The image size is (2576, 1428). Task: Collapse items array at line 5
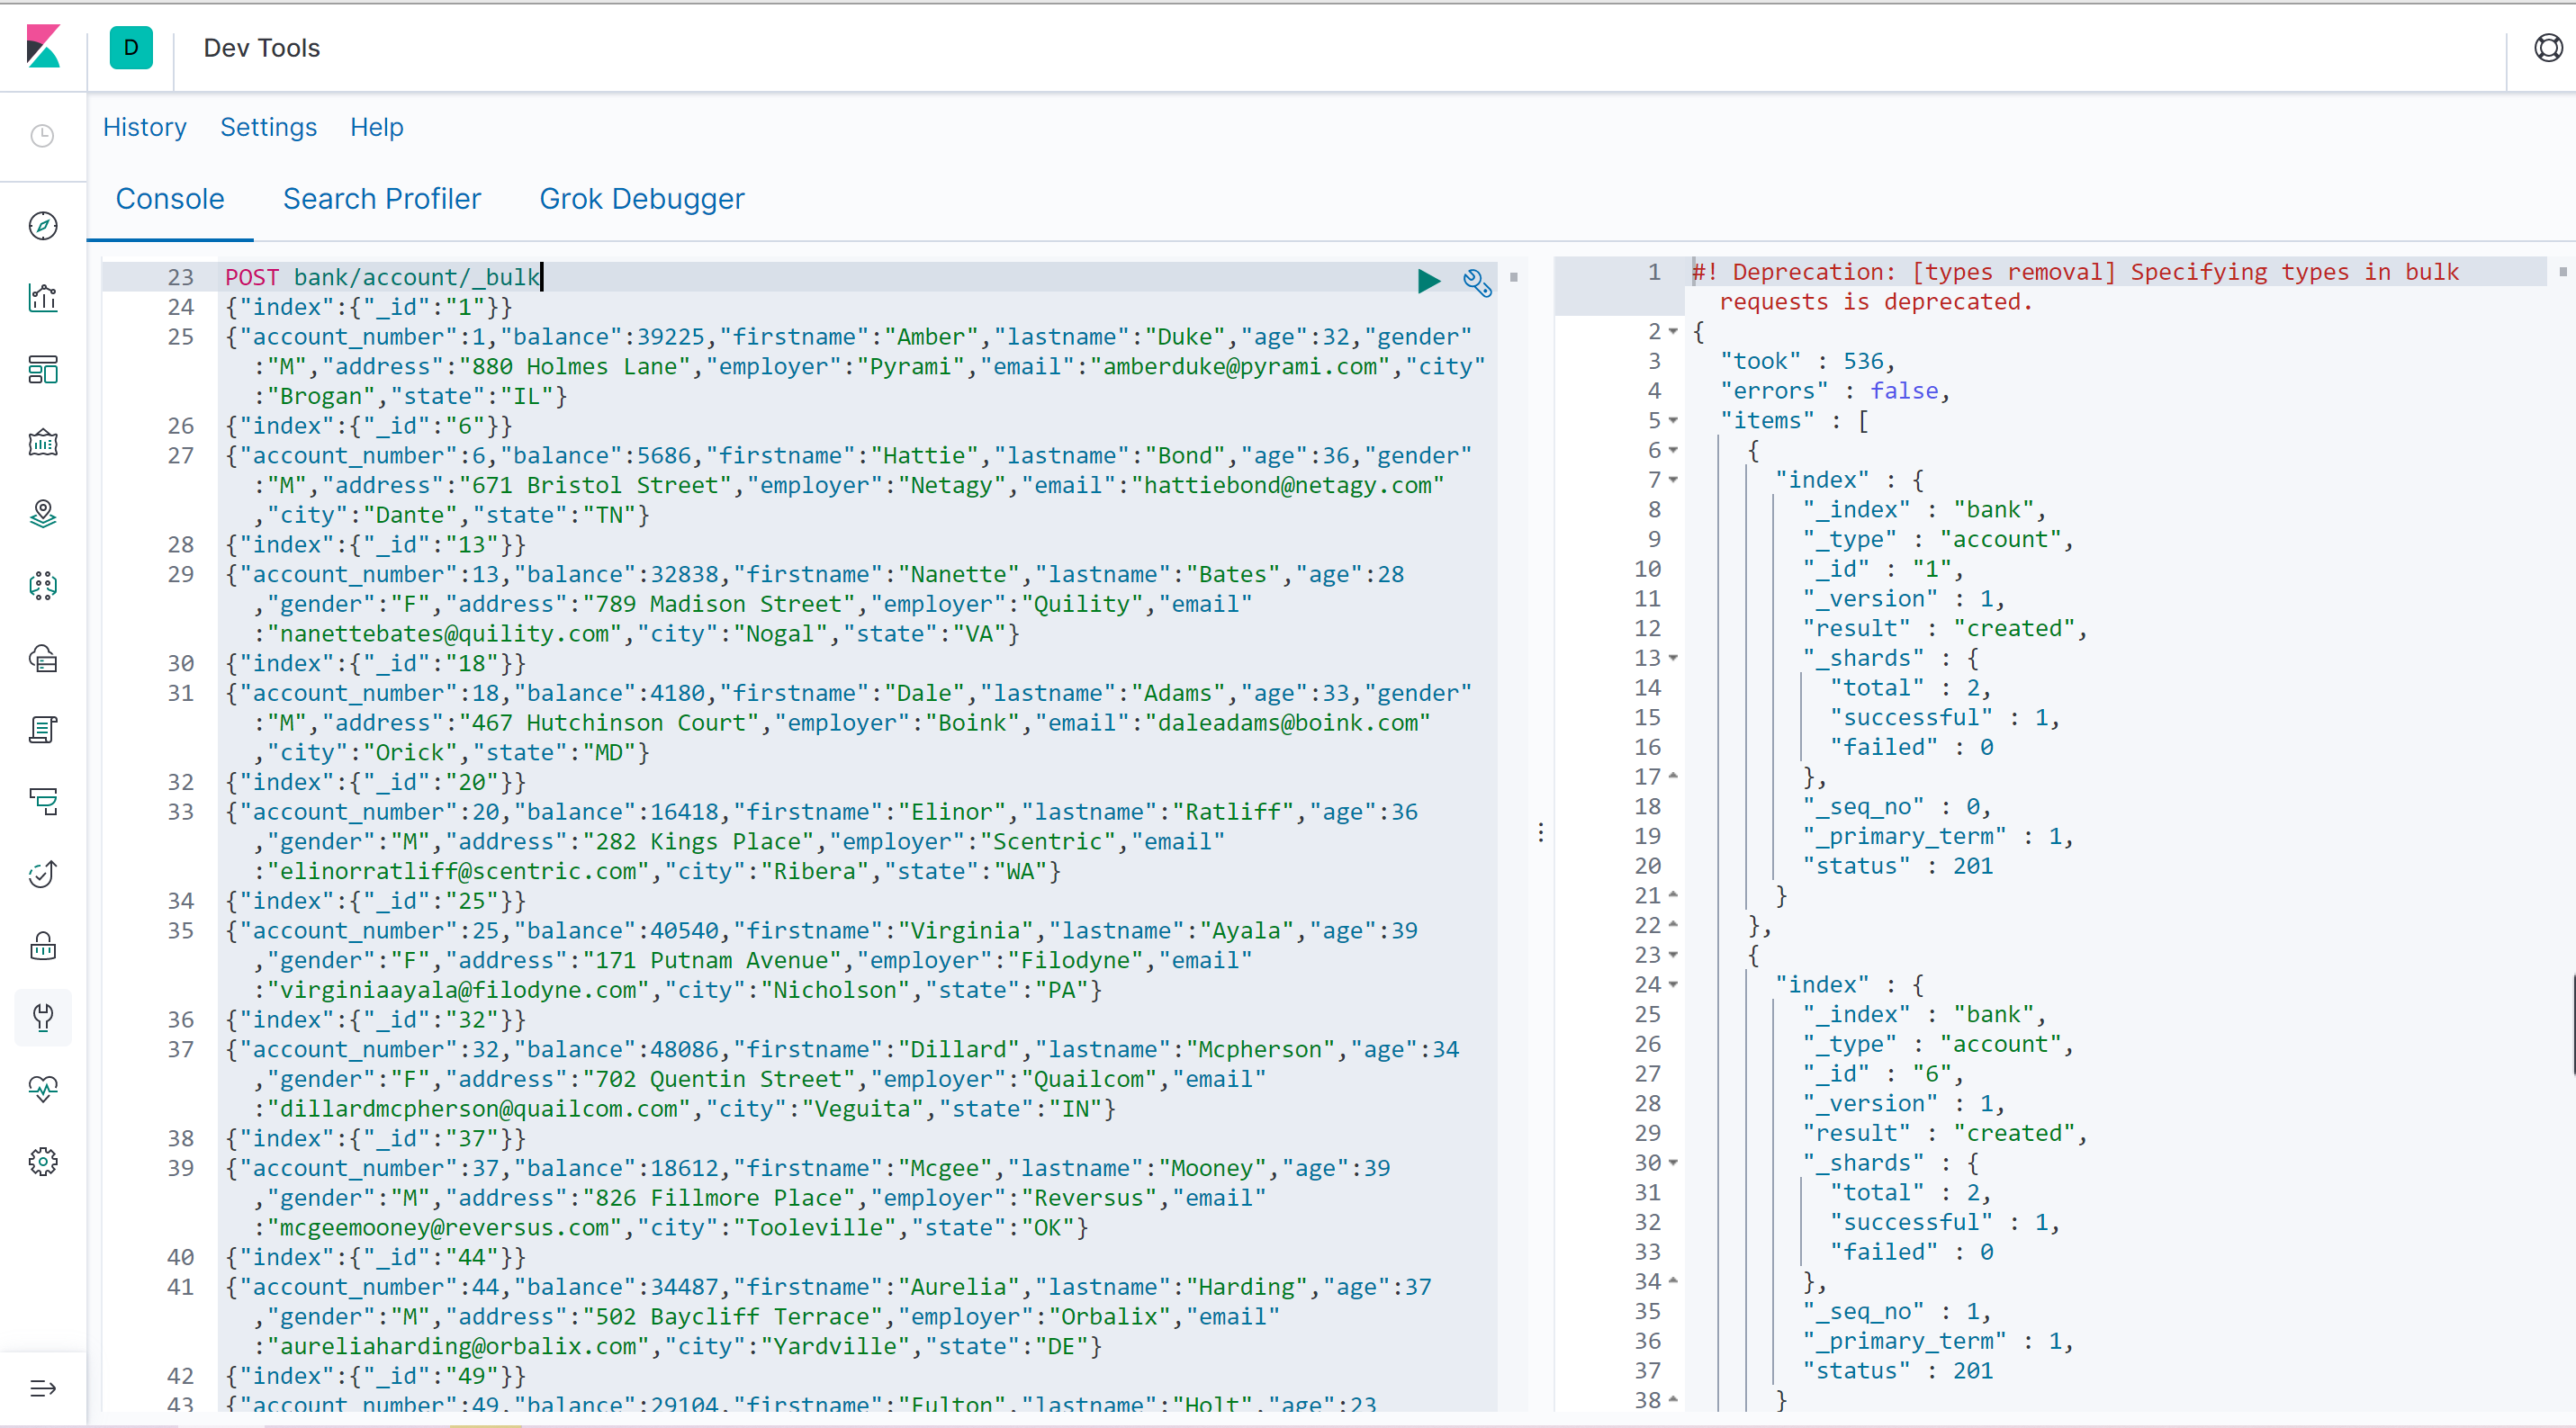pyautogui.click(x=1674, y=420)
